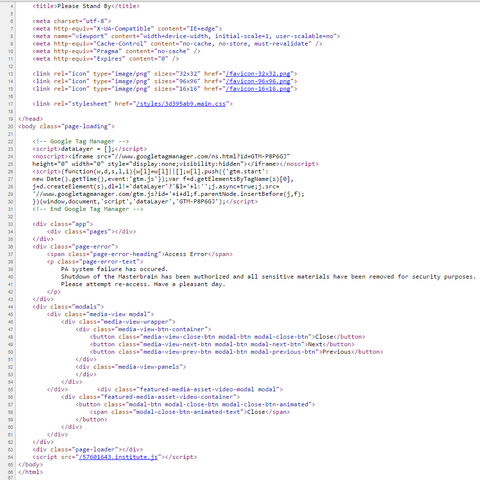Click the modal-close-btn-animated button line
This screenshot has height=480, width=480.
coord(195,404)
